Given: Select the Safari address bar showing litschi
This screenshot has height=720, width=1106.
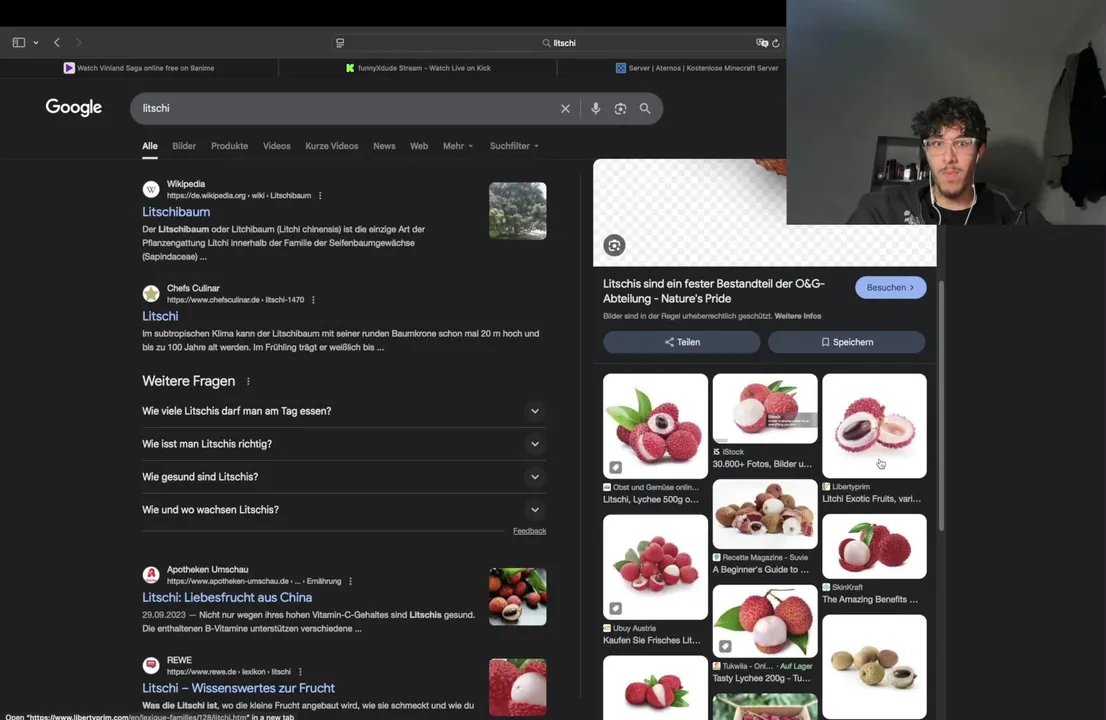Looking at the screenshot, I should pos(559,43).
